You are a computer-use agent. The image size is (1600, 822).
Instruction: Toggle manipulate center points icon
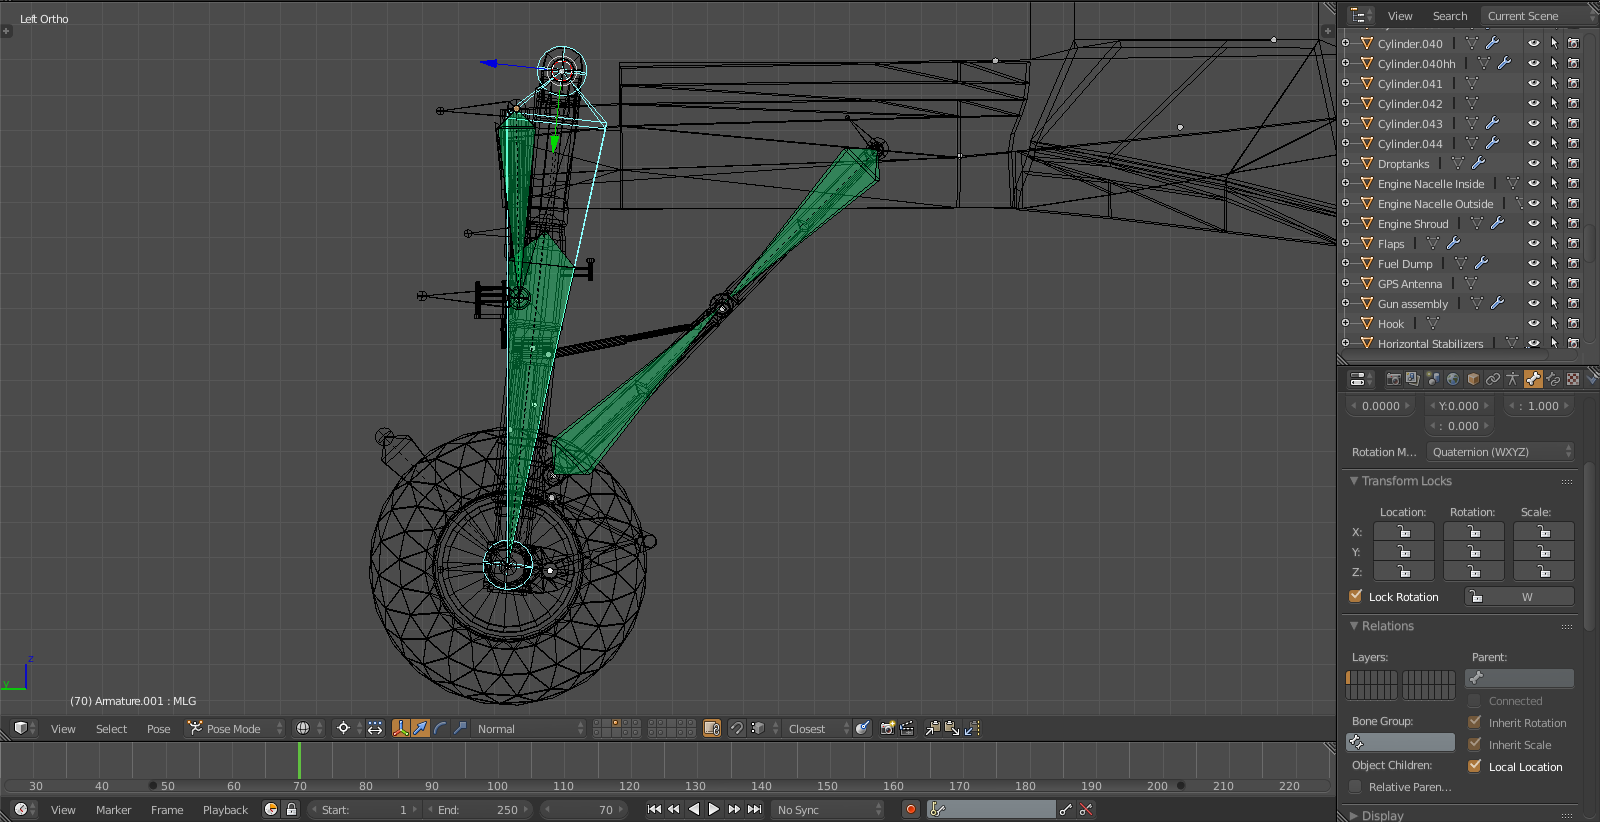[375, 728]
